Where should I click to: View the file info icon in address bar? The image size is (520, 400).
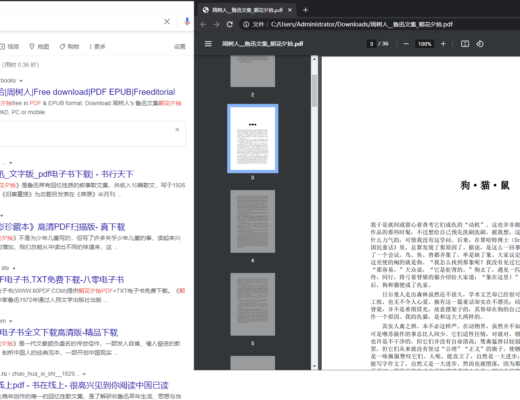click(246, 24)
